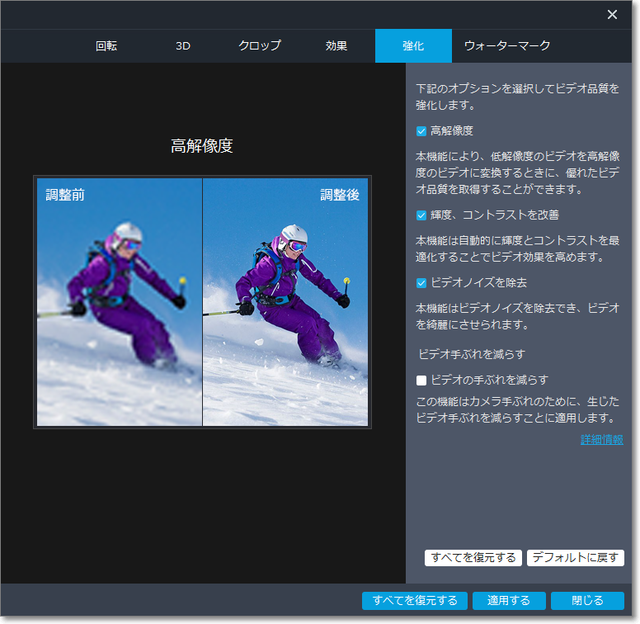Uncheck the 高解像度 checkbox
640x624 pixels.
(422, 131)
